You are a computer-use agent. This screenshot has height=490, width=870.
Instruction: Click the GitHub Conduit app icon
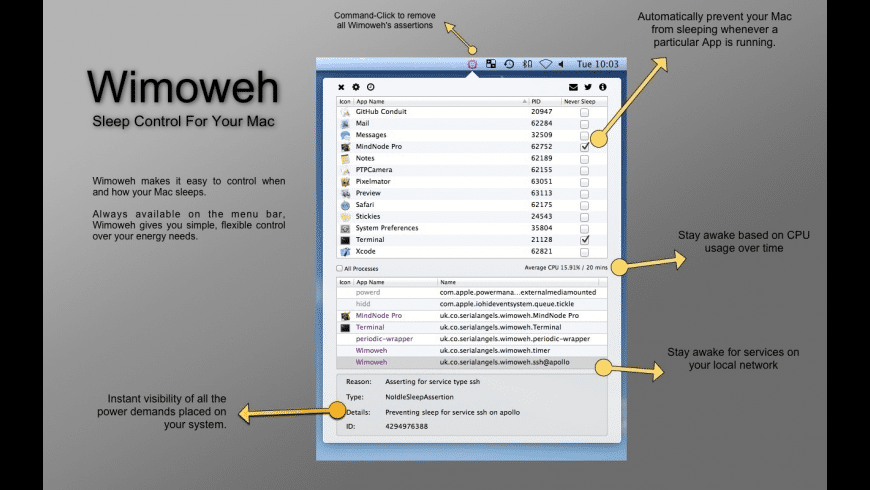[345, 112]
